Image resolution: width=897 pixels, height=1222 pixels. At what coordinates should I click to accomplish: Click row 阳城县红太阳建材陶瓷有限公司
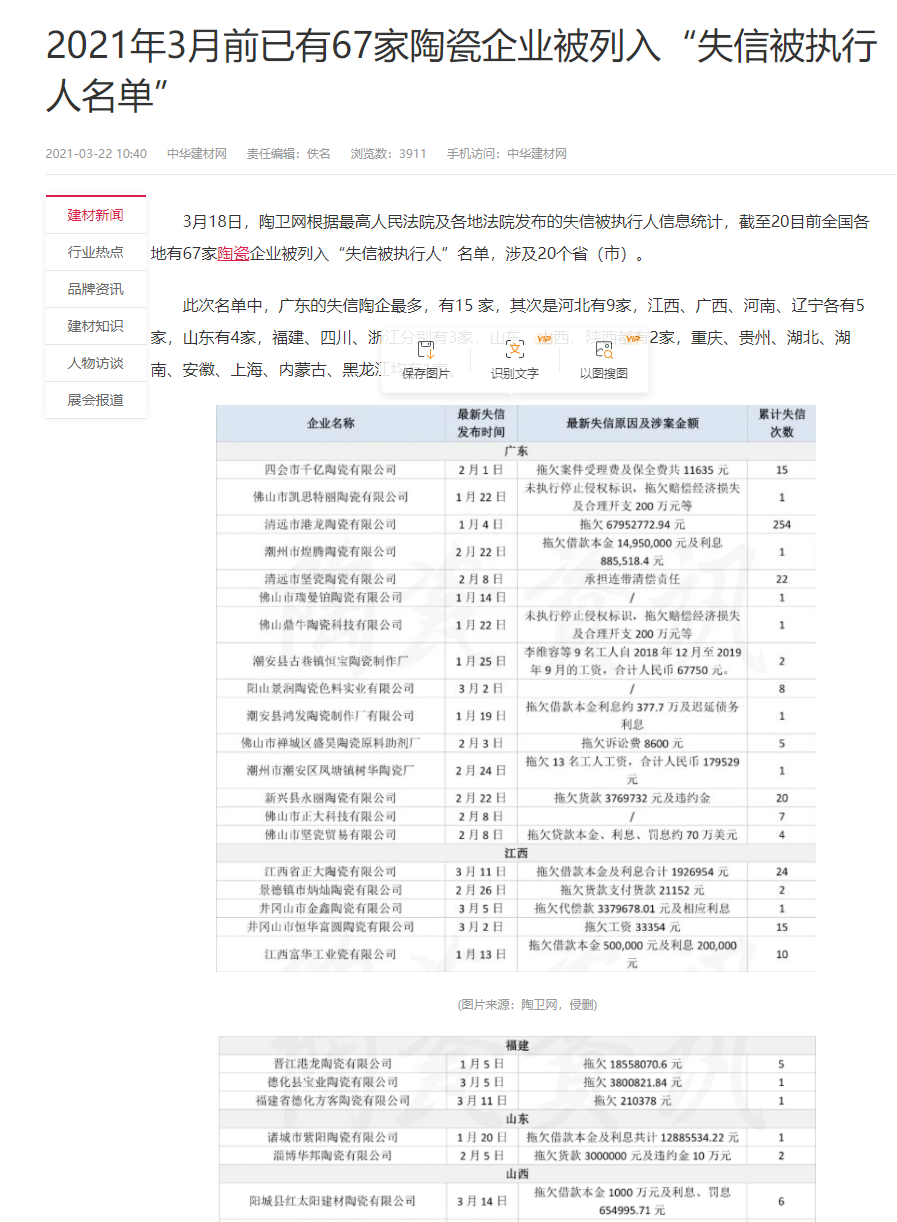[x=516, y=1201]
